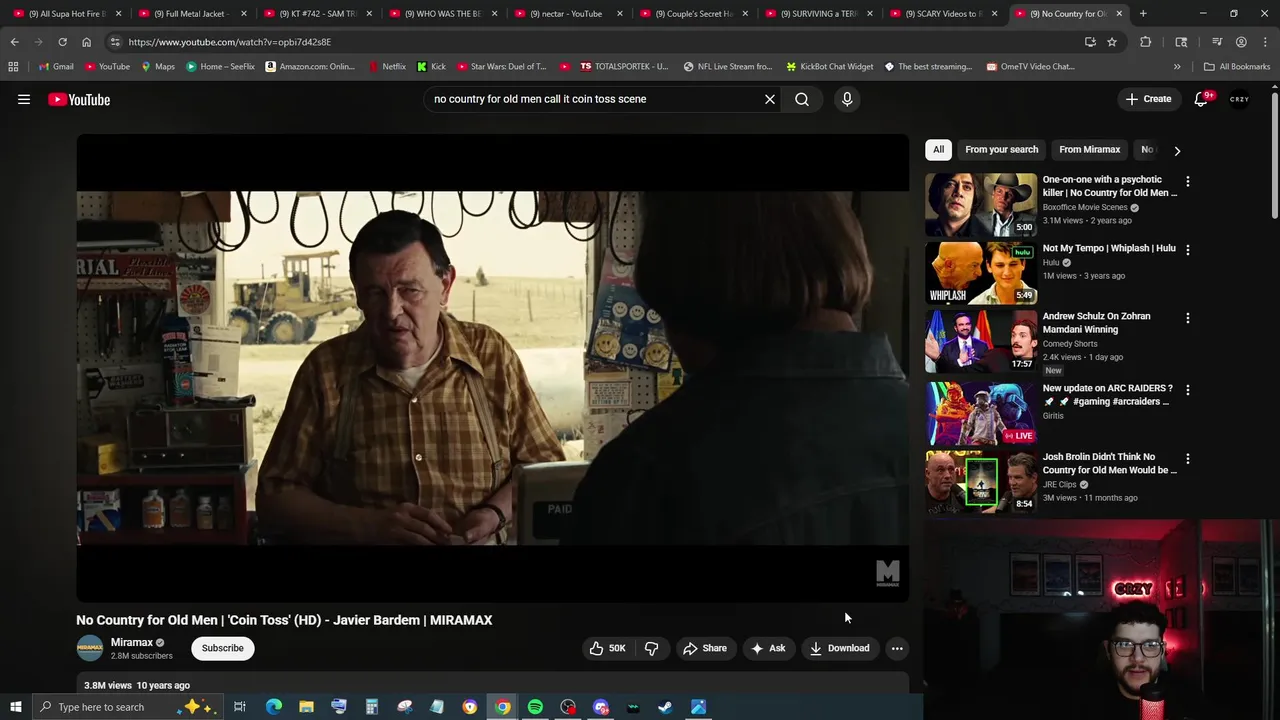Dislike the Coin Toss video
The image size is (1280, 720).
click(651, 648)
